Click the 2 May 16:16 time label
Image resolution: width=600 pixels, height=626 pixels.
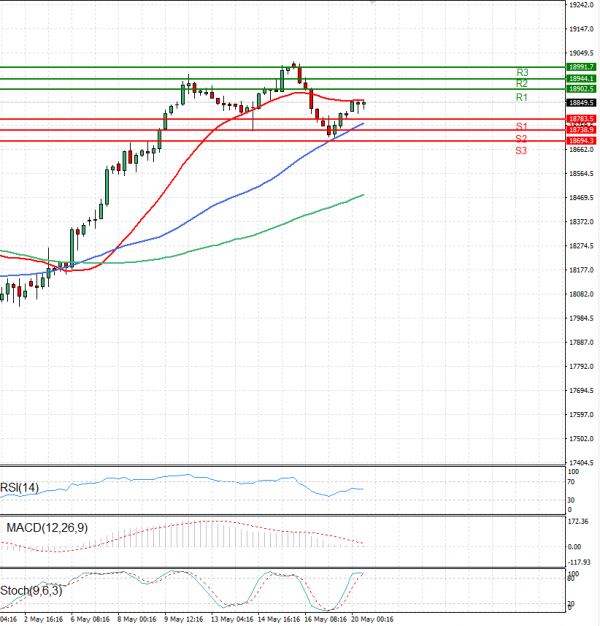[43, 620]
